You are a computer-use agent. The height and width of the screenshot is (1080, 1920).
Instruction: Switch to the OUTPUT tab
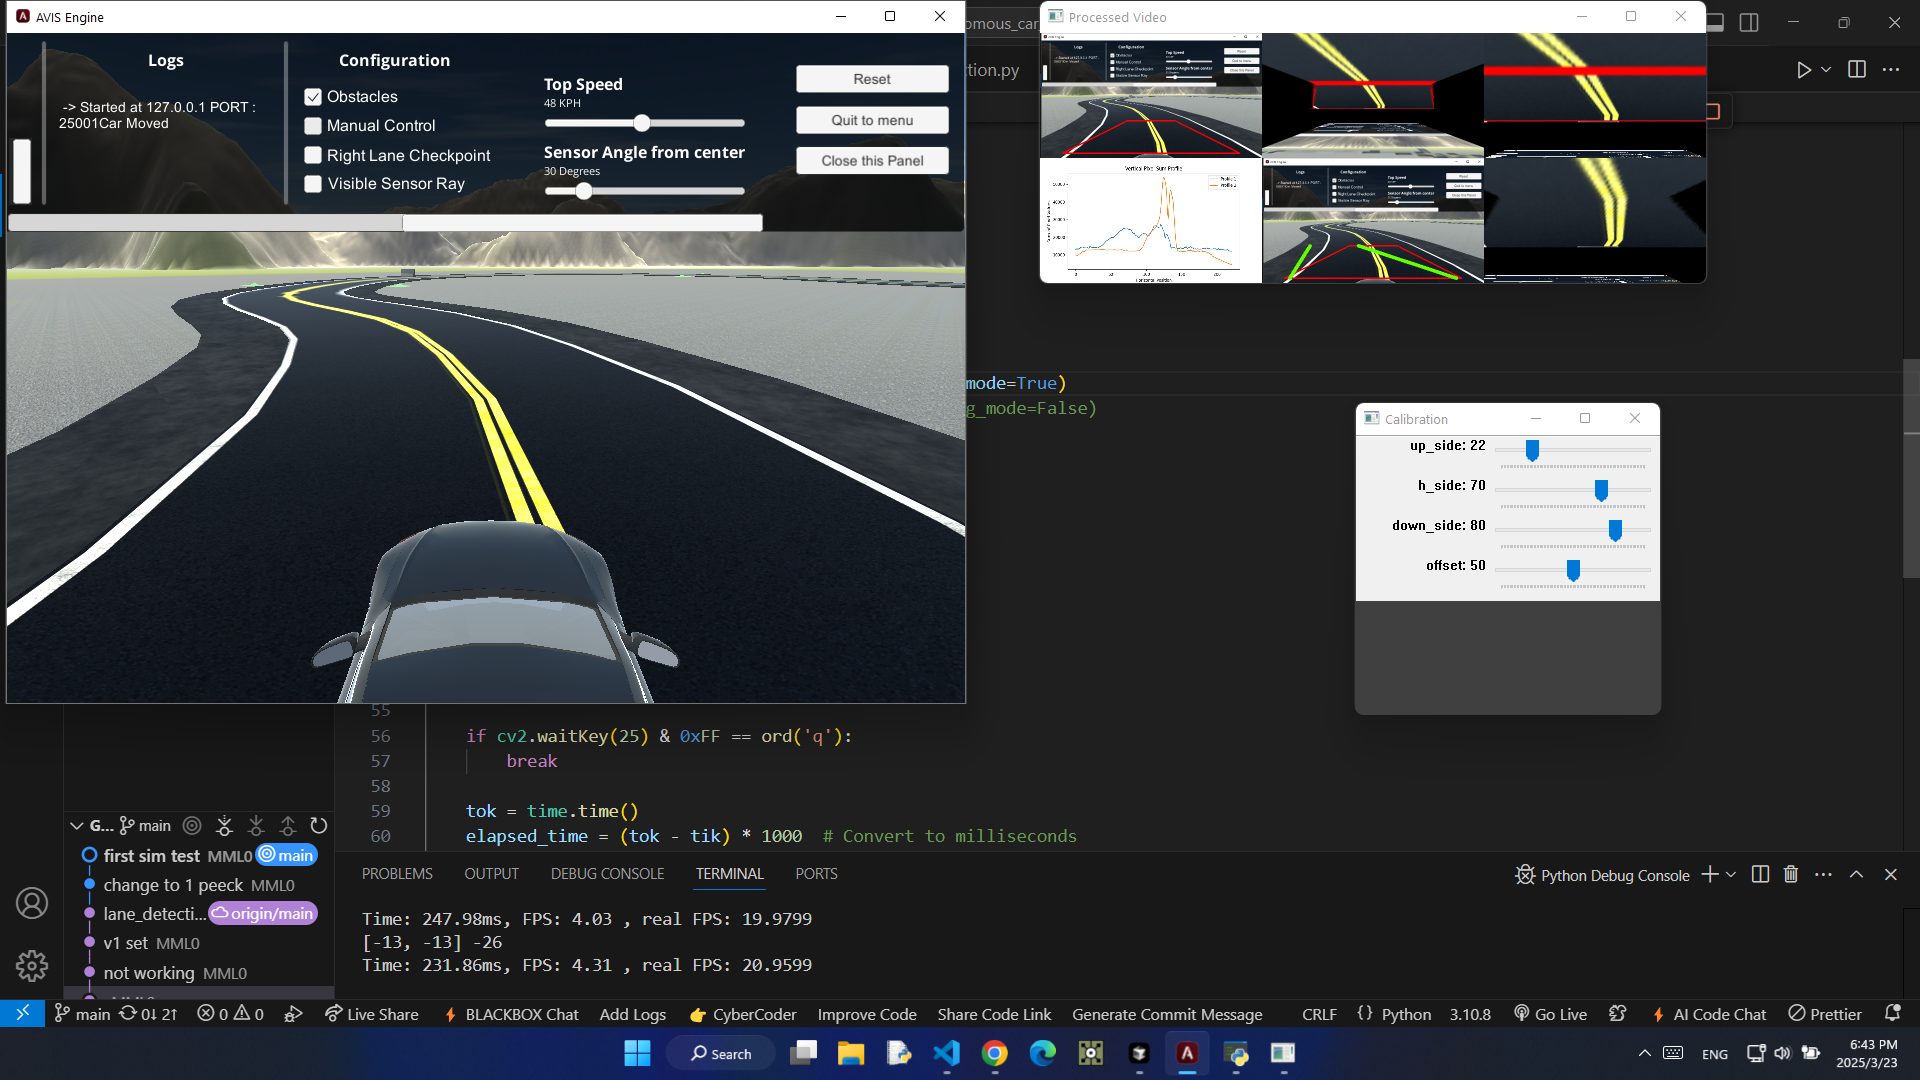pos(491,874)
